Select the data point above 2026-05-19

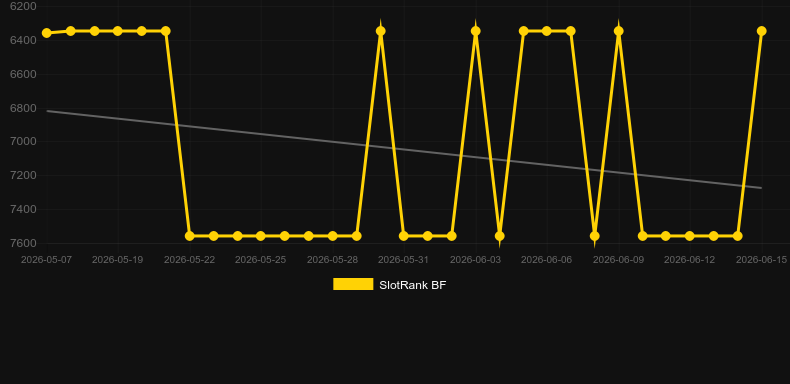tap(118, 31)
